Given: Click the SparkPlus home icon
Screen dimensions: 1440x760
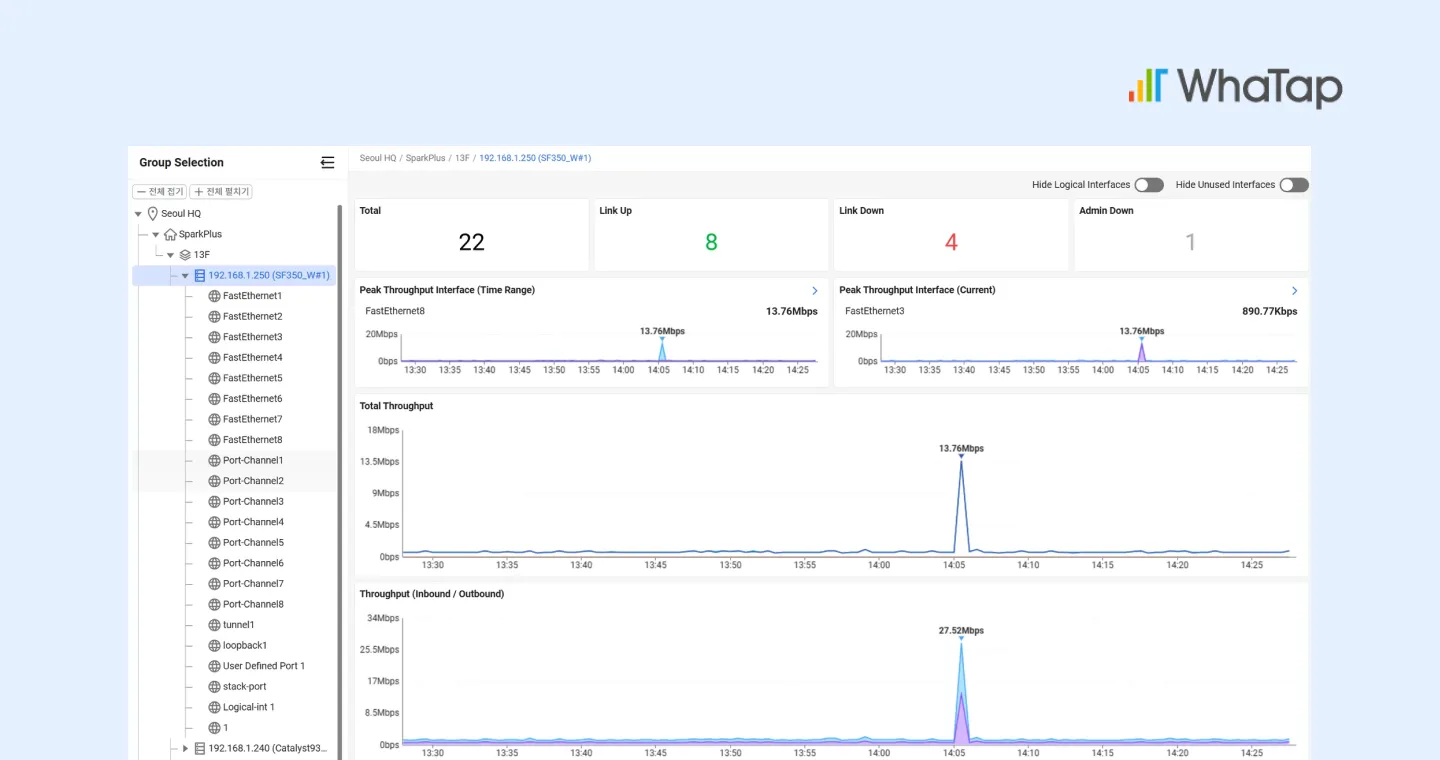Looking at the screenshot, I should click(x=170, y=234).
